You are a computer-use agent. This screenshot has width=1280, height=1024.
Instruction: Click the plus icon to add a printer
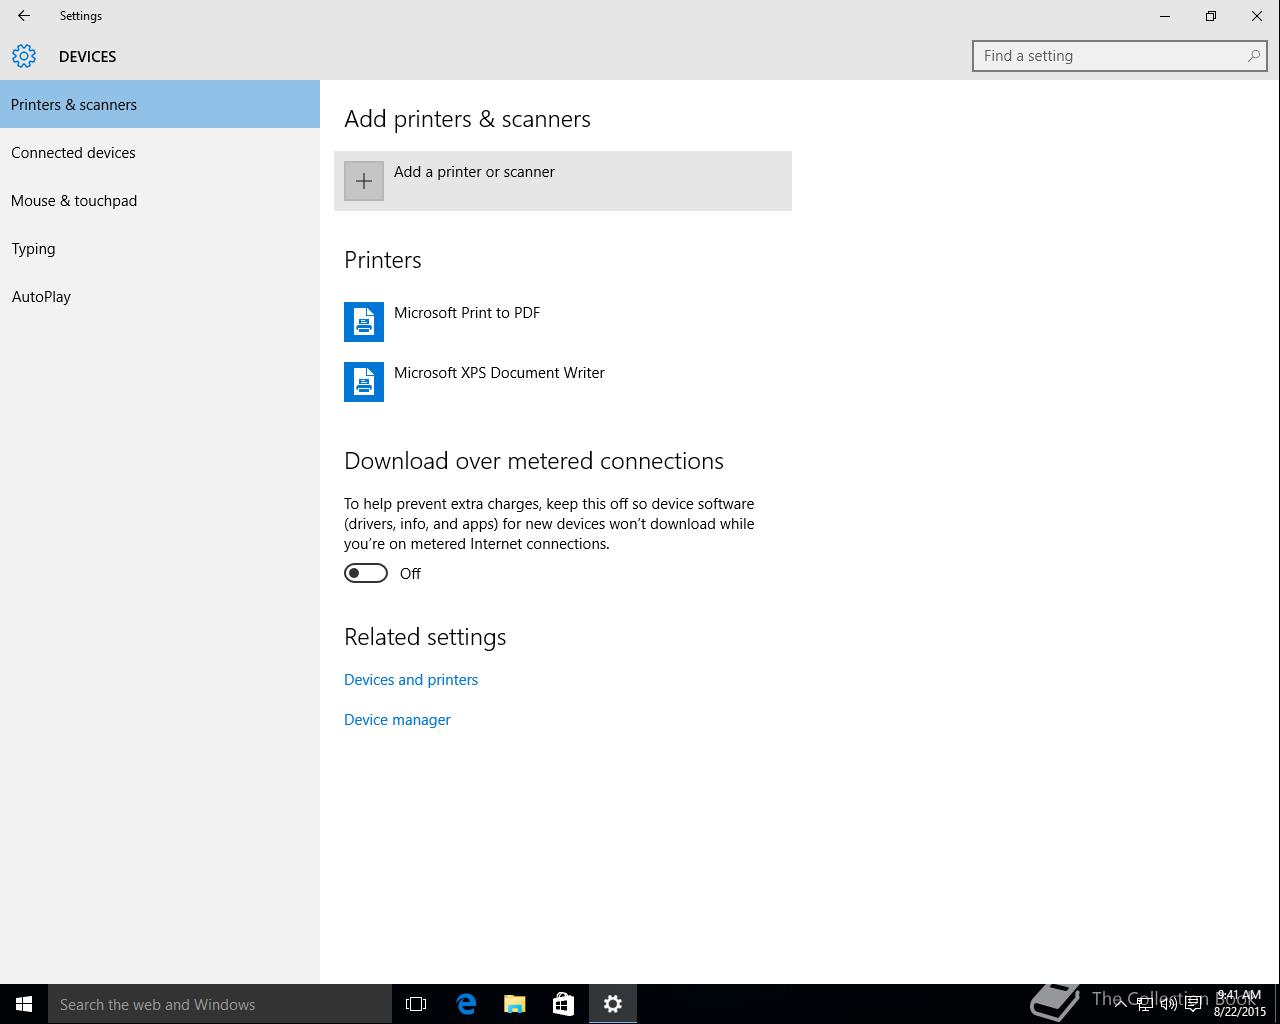(364, 181)
